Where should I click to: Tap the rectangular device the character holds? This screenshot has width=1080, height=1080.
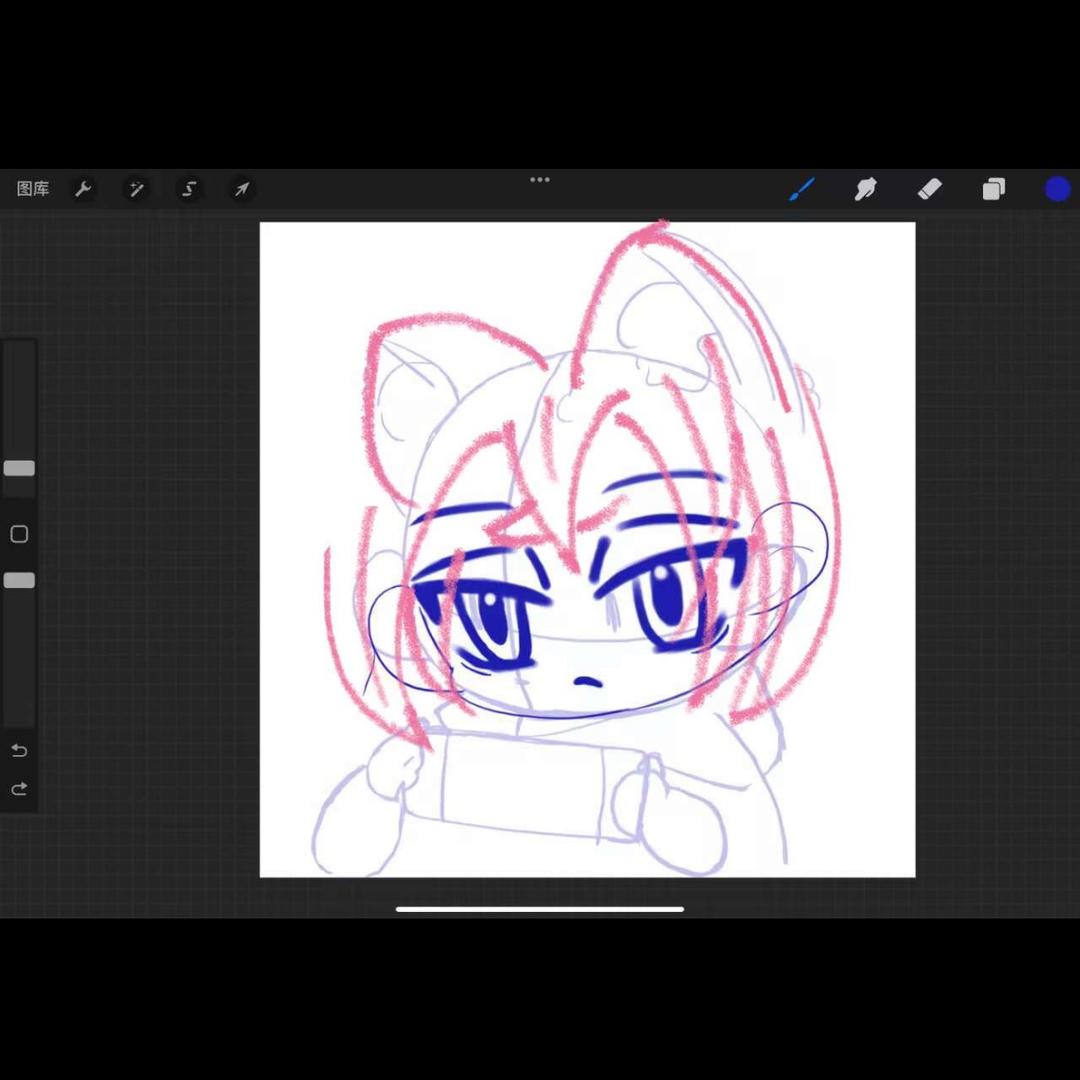(520, 785)
